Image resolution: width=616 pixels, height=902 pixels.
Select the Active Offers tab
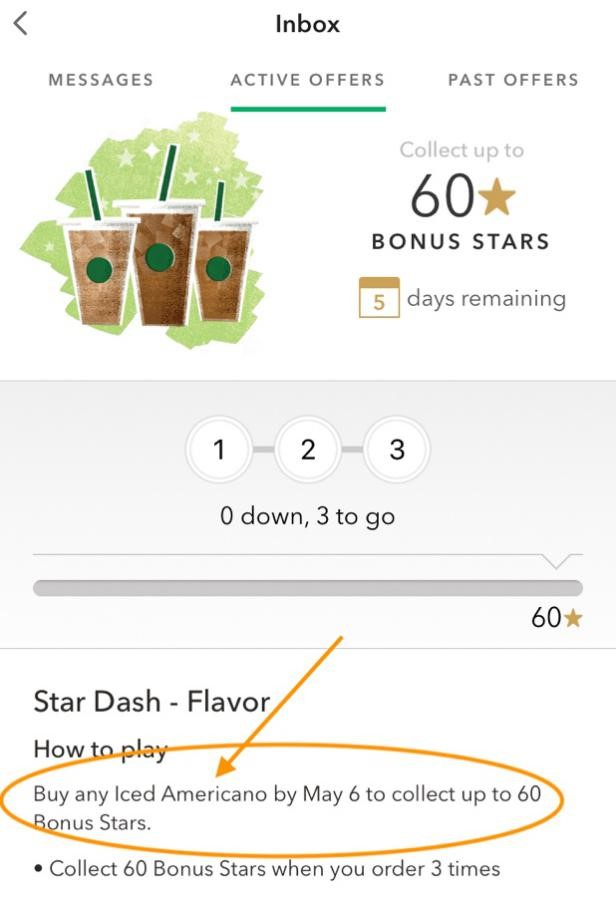308,80
